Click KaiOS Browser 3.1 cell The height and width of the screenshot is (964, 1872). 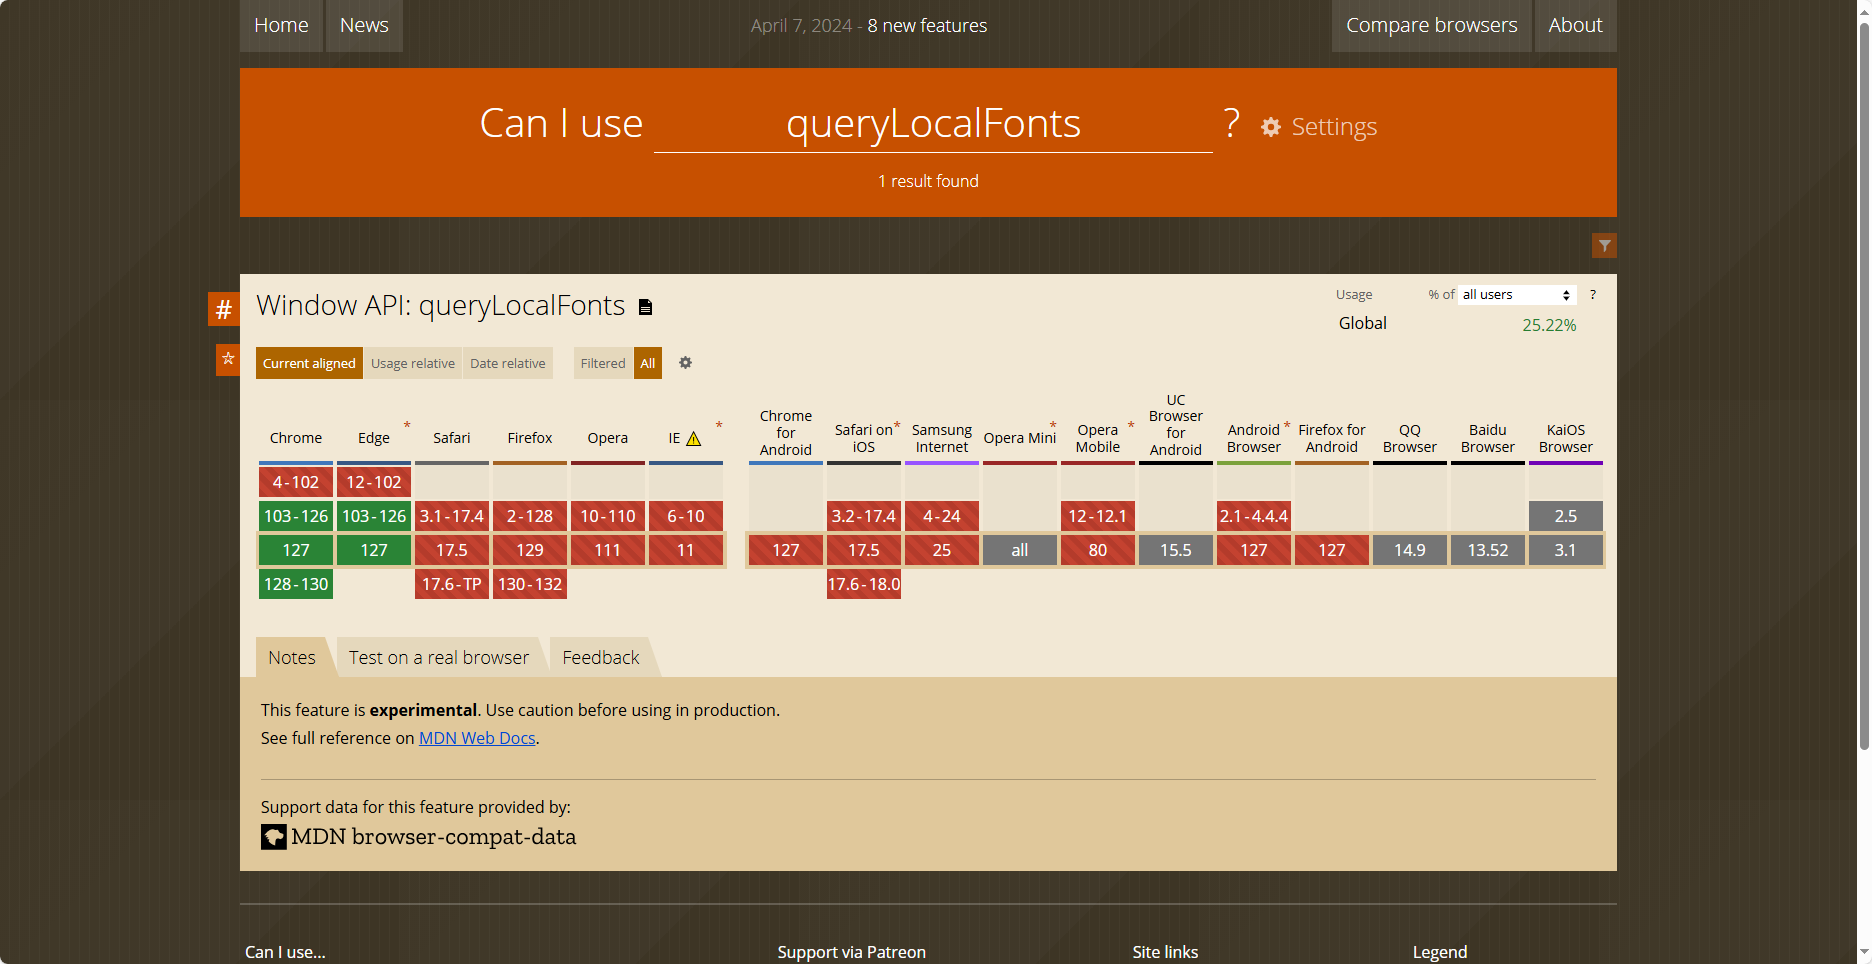(x=1566, y=550)
